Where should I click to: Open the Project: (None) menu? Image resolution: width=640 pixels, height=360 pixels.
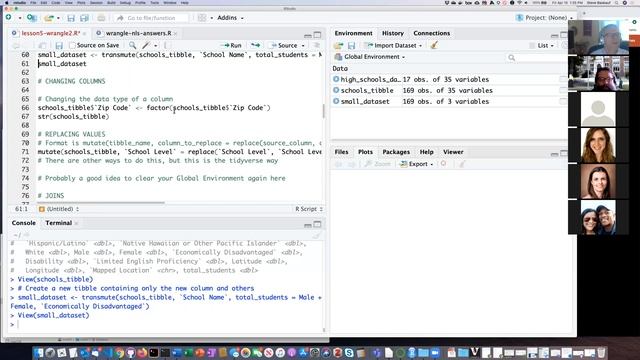pos(544,18)
